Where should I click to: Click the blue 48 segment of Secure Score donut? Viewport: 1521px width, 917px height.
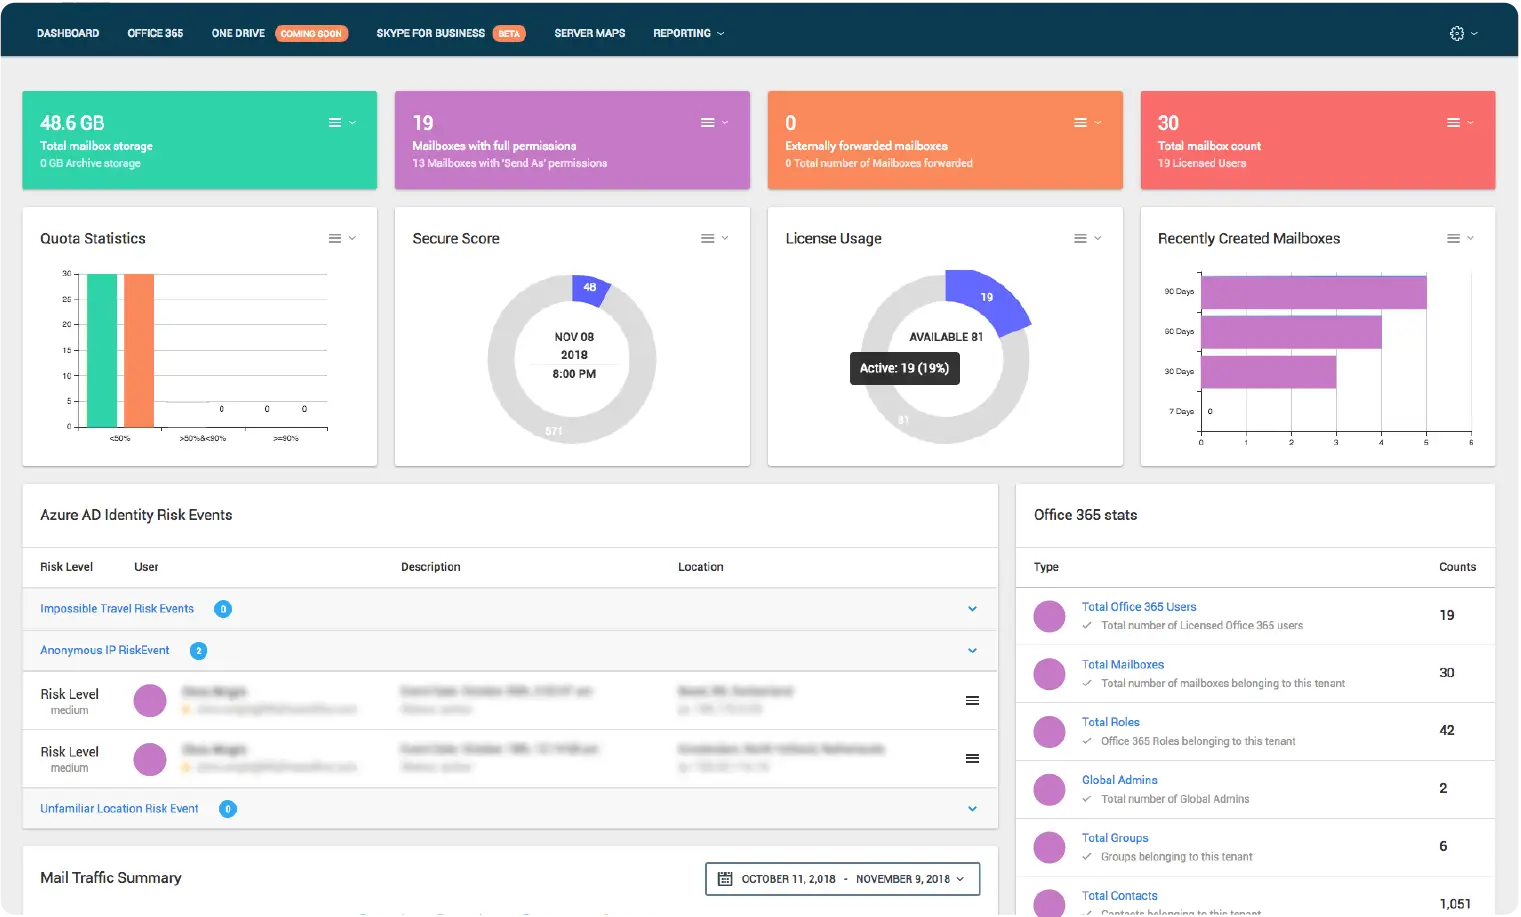[589, 289]
